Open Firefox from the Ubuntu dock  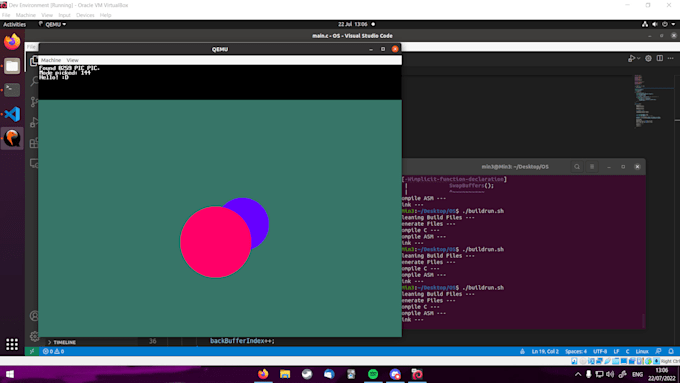point(12,42)
